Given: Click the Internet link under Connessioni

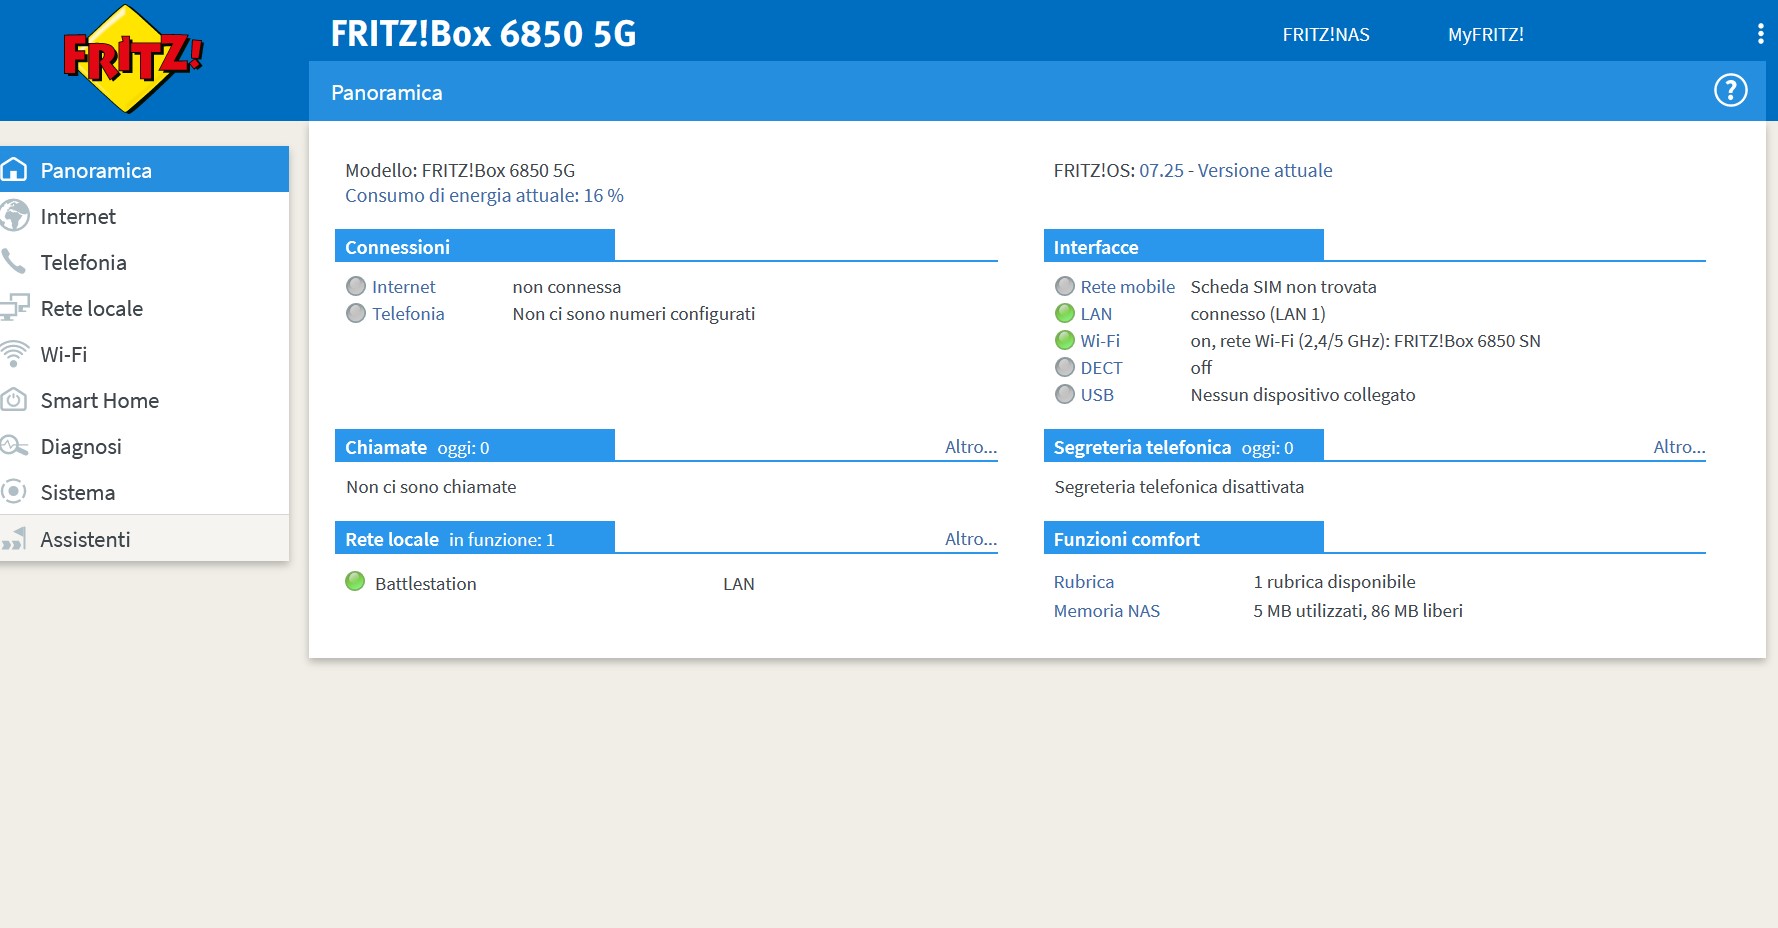Looking at the screenshot, I should click(x=403, y=286).
